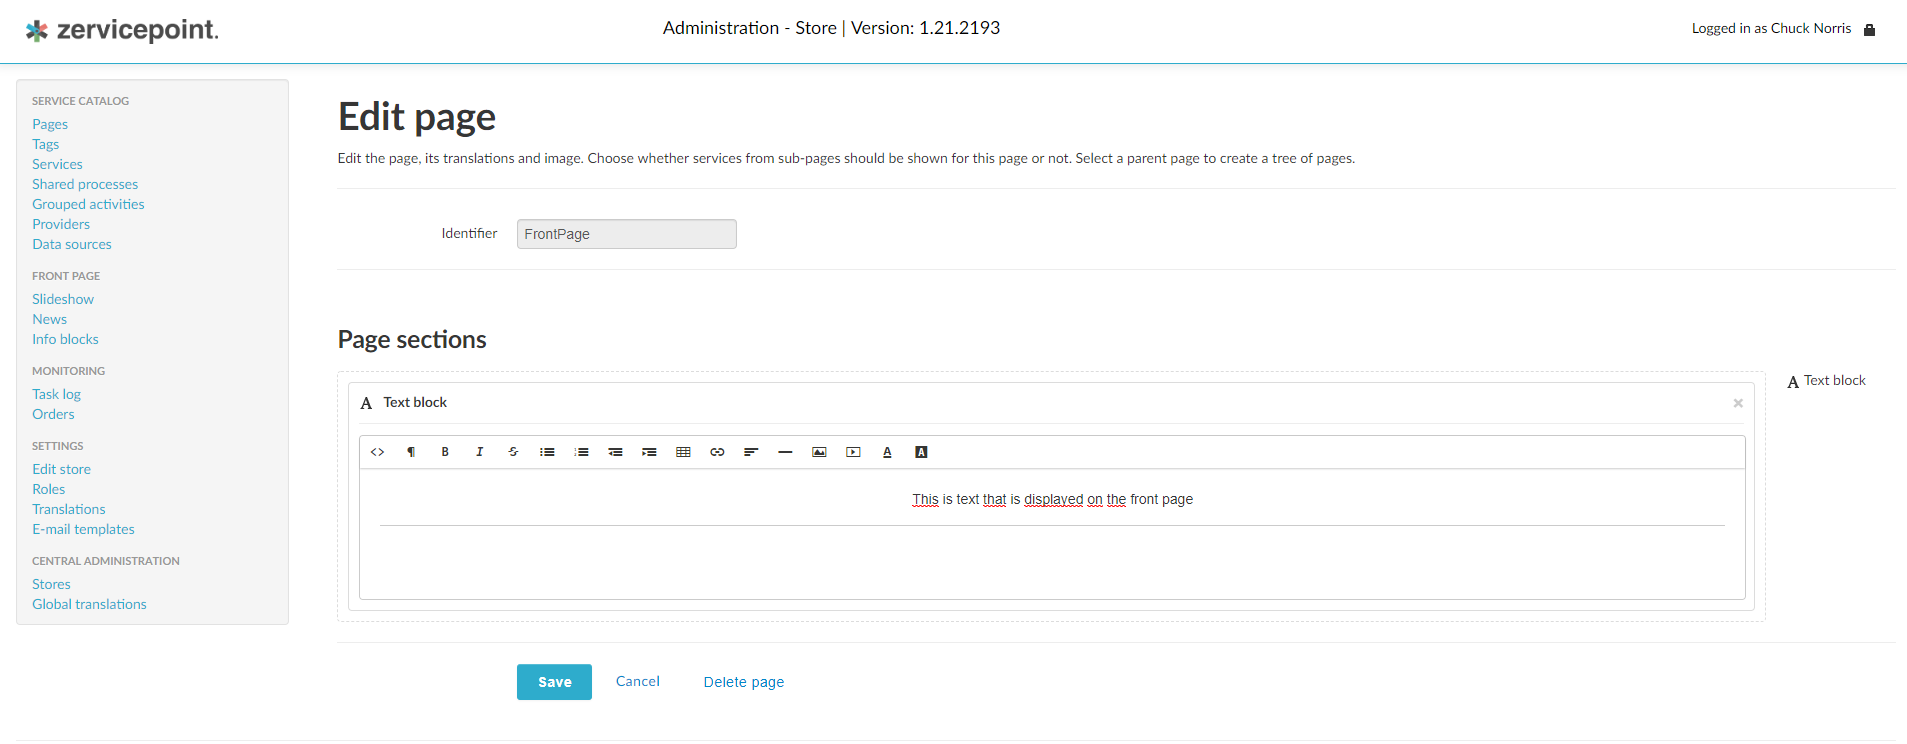
Task: Click the Identifier input field
Action: click(626, 234)
